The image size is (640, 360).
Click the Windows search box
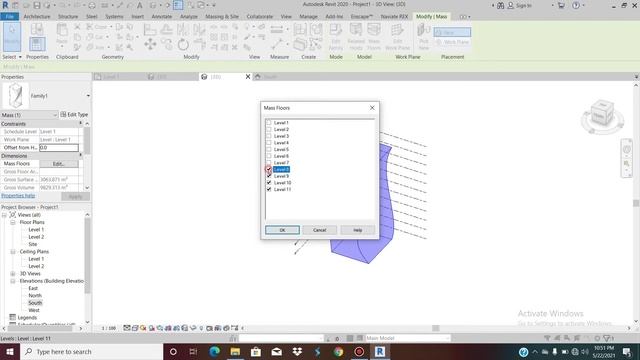[x=91, y=351]
